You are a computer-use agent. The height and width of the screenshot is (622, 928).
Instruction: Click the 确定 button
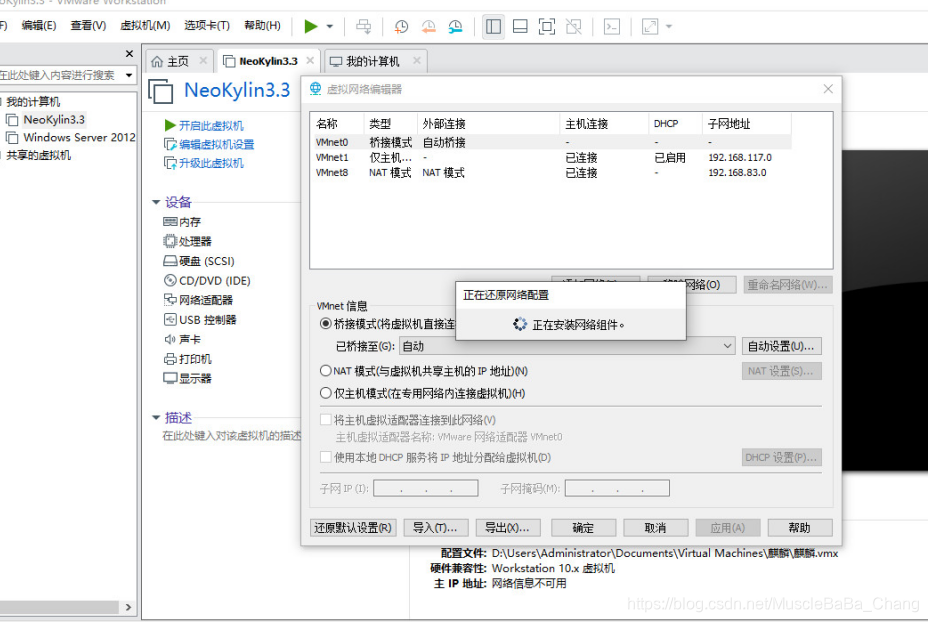pyautogui.click(x=583, y=528)
